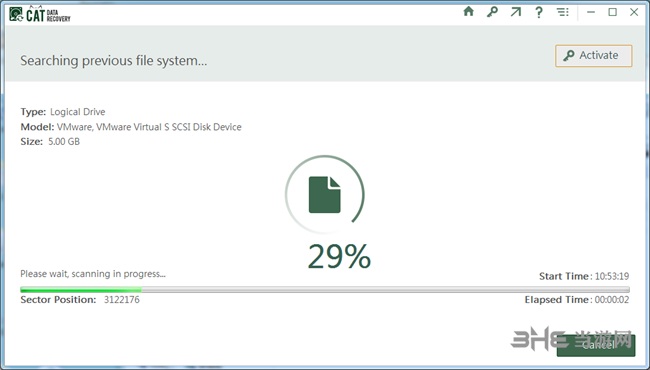Close the CAT Data Recovery window

coord(634,12)
